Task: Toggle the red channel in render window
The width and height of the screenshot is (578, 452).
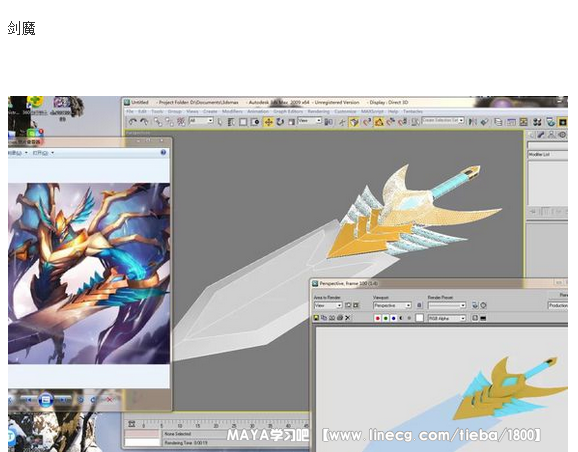Action: pyautogui.click(x=377, y=318)
